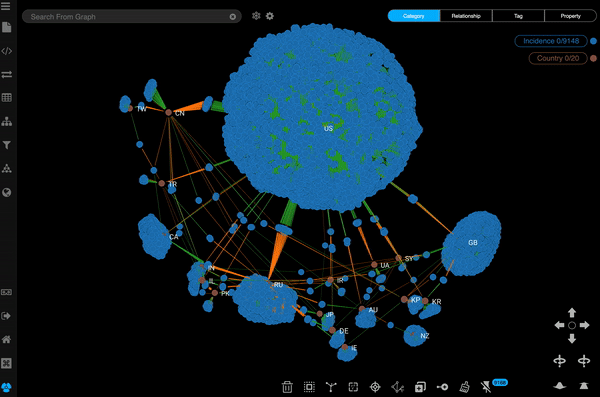Reset view with center circle
This screenshot has width=600, height=397.
click(572, 325)
